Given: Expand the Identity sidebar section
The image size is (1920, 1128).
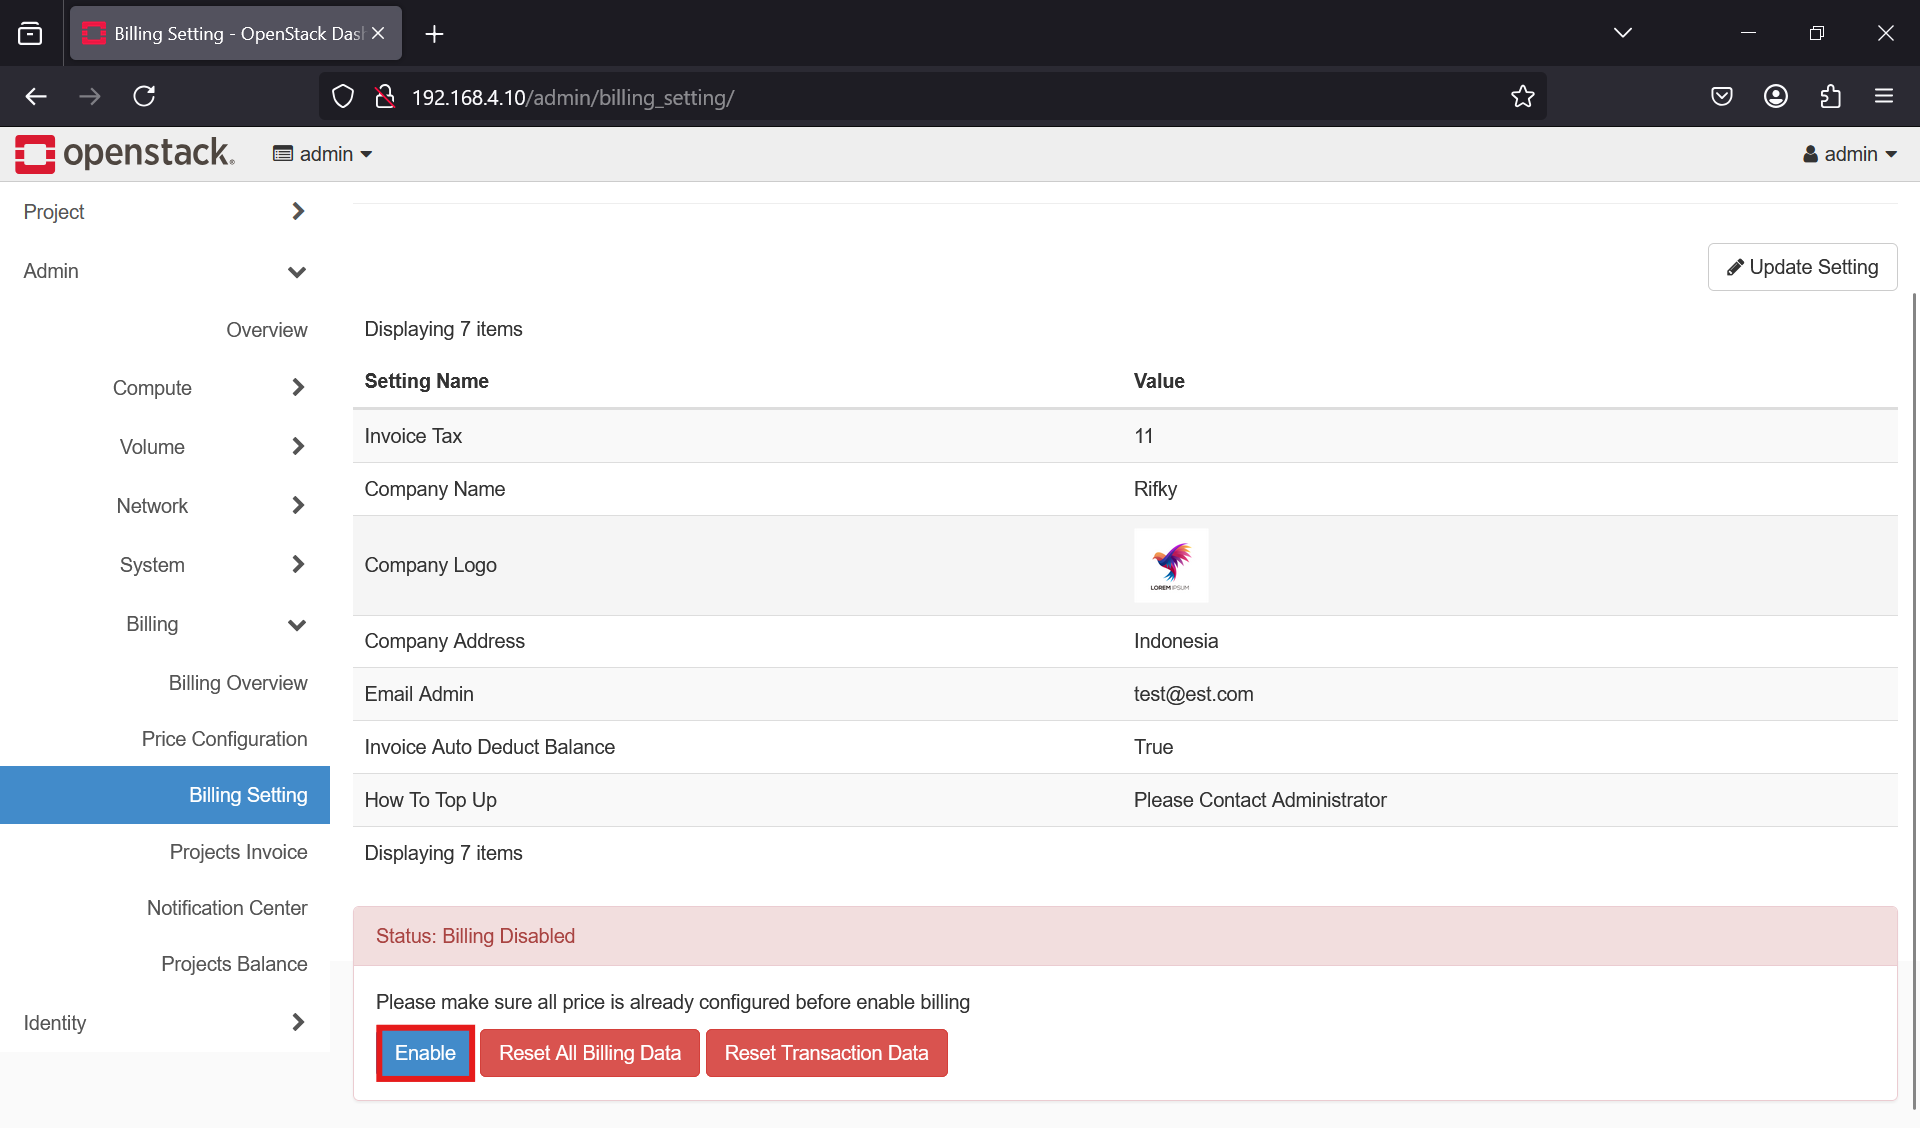Looking at the screenshot, I should [165, 1022].
